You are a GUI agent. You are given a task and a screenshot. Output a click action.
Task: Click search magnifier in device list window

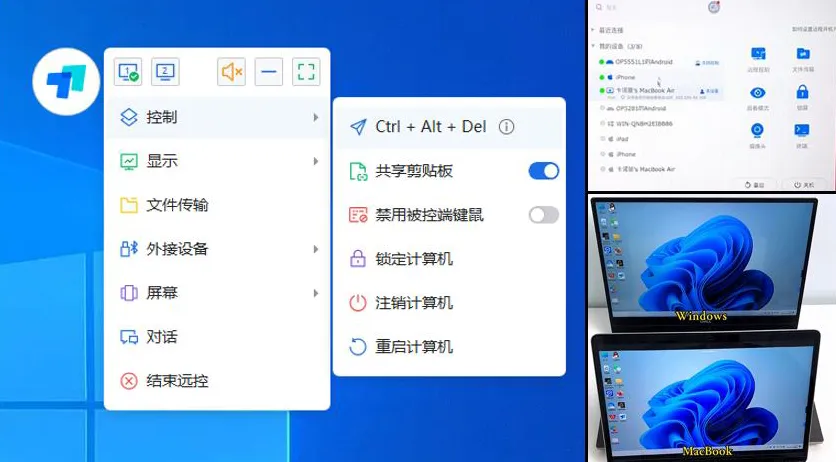pyautogui.click(x=599, y=7)
